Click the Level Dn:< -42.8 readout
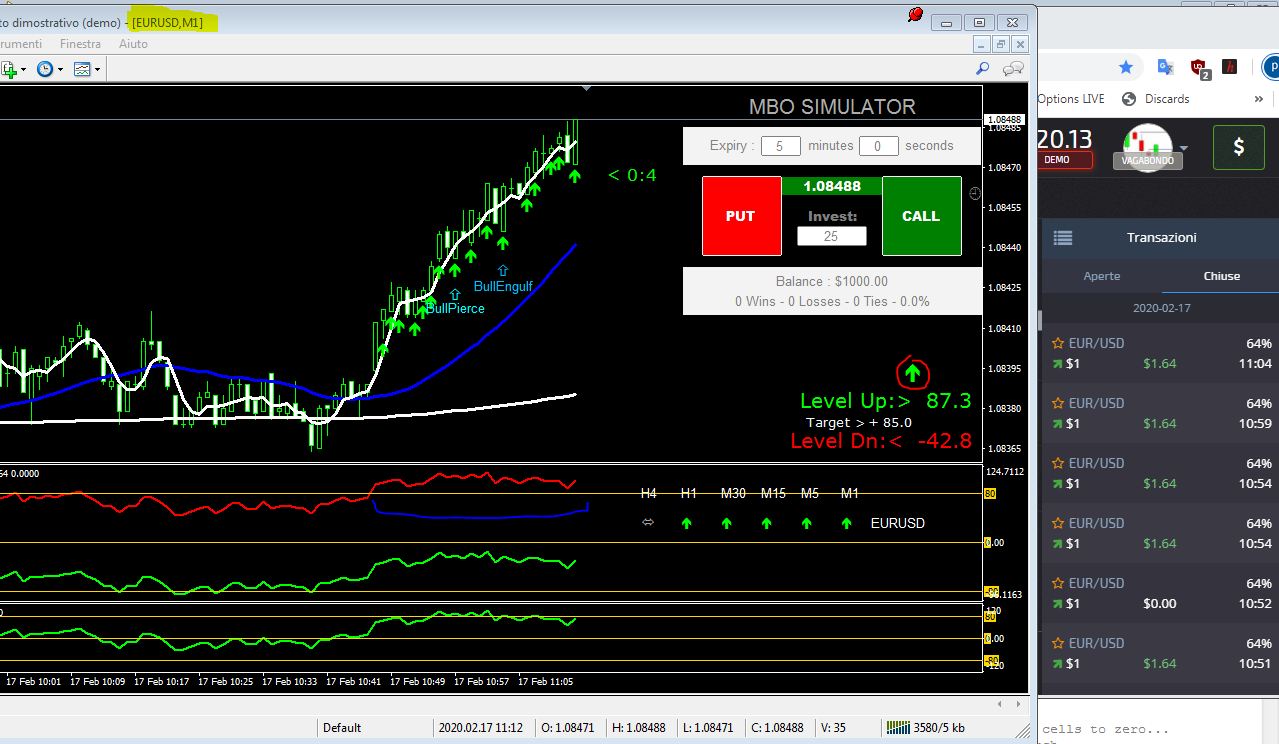 [881, 440]
